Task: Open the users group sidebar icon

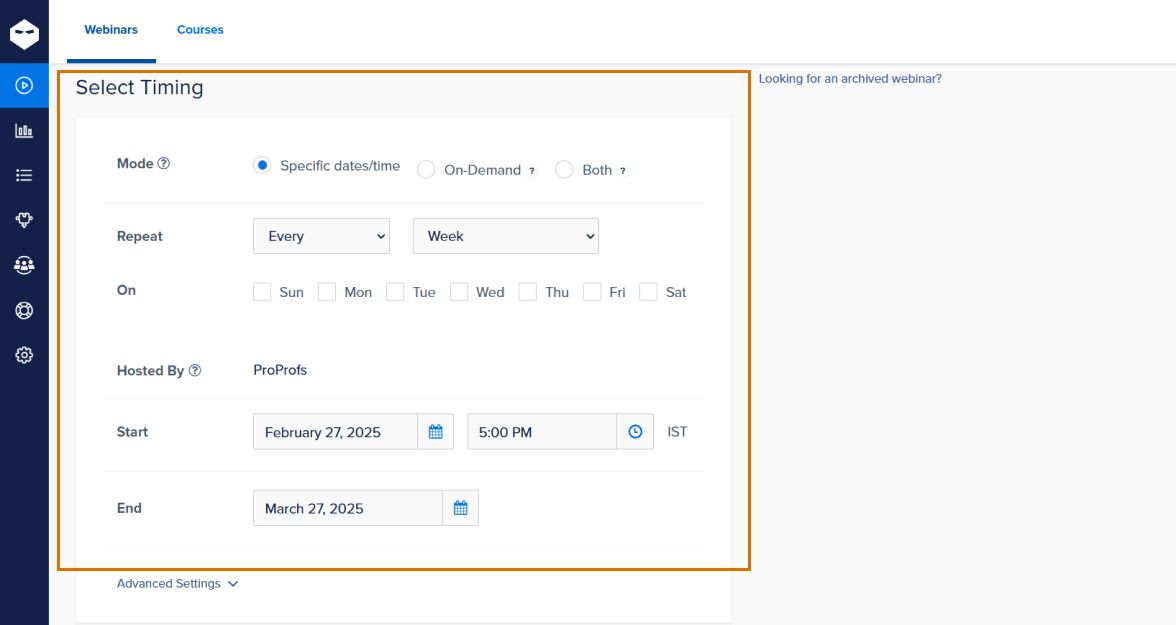Action: 24,265
